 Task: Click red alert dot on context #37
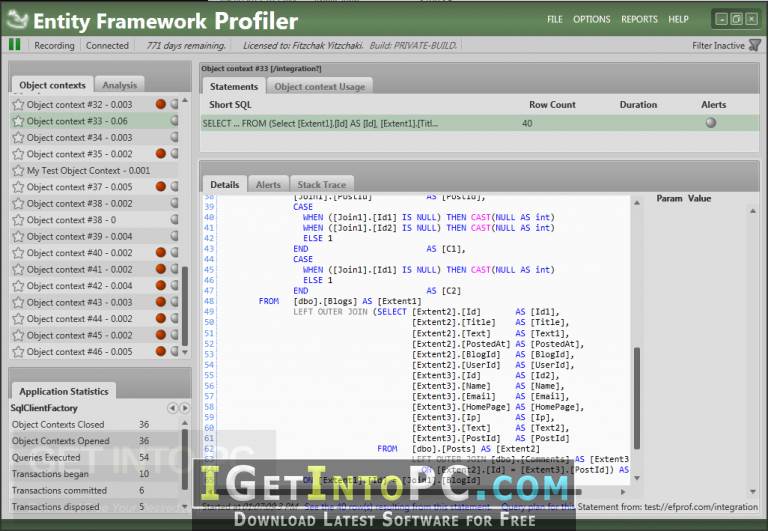(161, 186)
